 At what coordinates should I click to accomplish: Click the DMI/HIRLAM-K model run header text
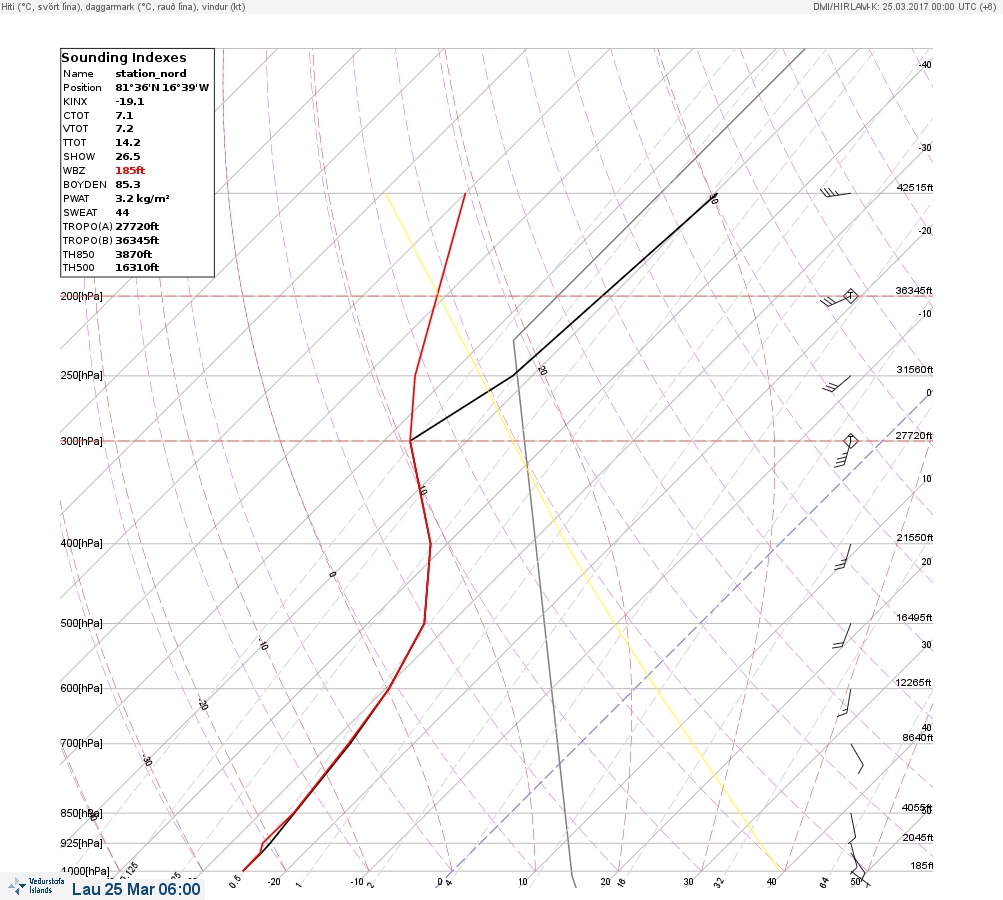[904, 6]
